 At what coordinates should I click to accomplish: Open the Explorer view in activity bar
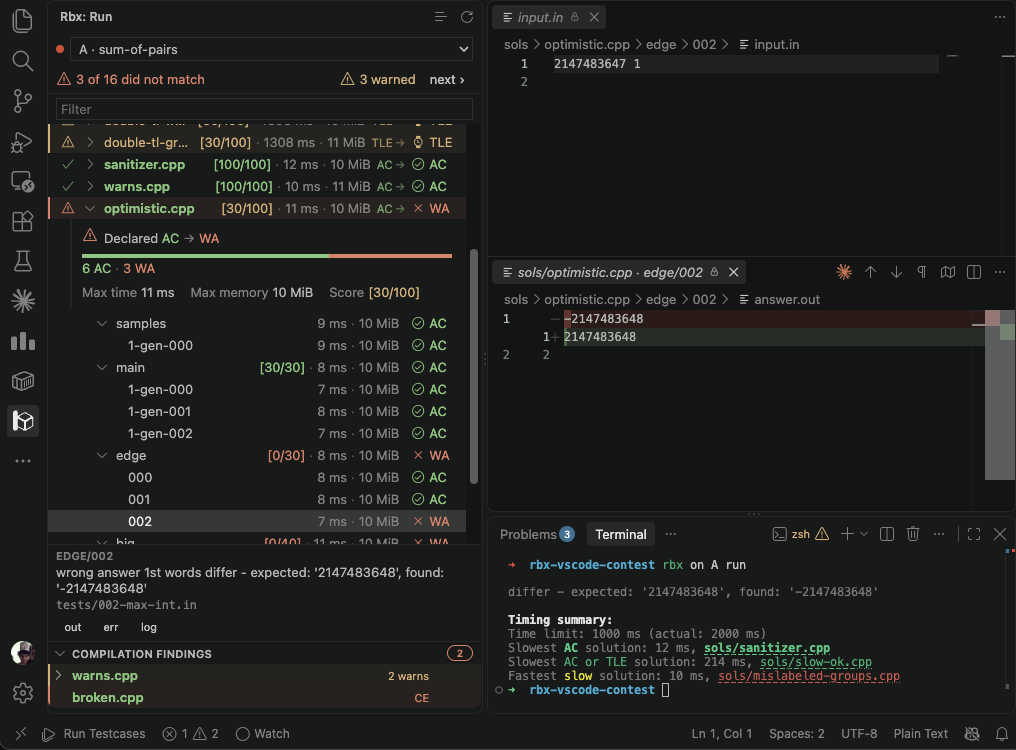pyautogui.click(x=23, y=21)
